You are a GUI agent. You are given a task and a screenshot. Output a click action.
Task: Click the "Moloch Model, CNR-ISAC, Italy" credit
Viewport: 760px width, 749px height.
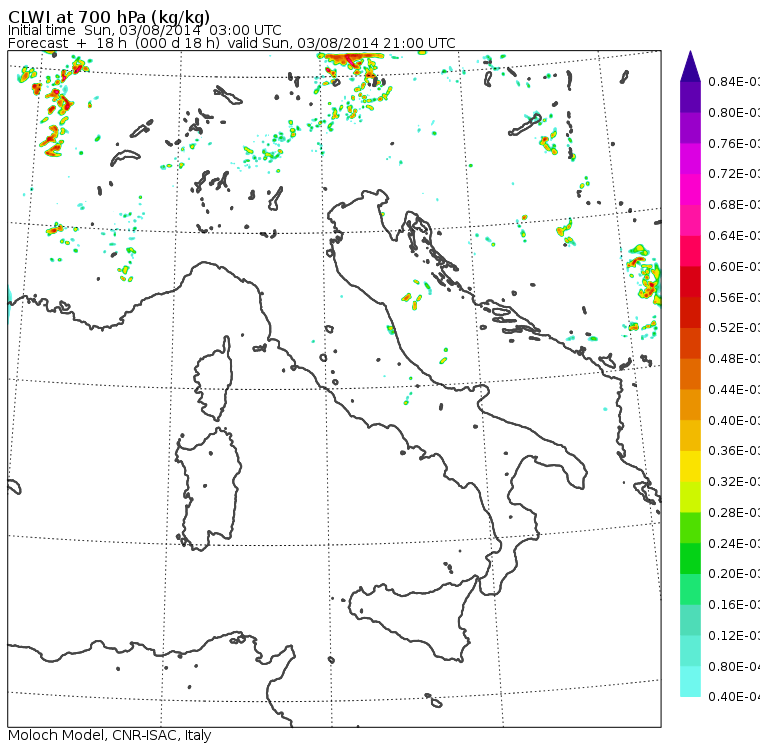tap(110, 735)
